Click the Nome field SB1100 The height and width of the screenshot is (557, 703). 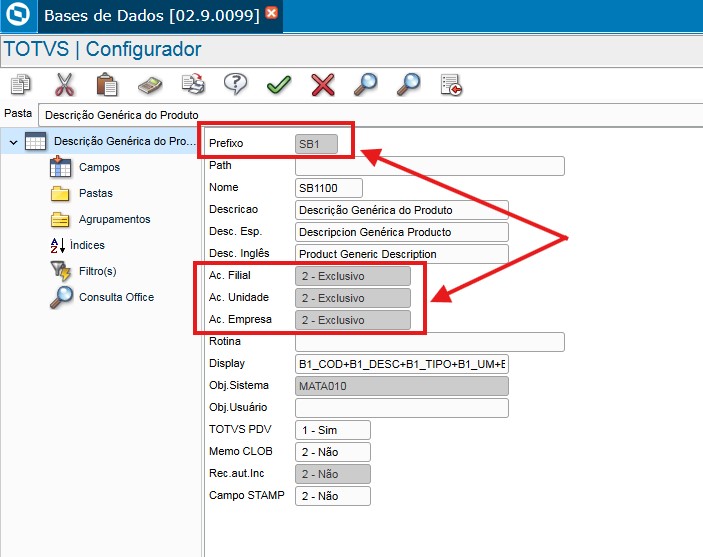(x=329, y=188)
